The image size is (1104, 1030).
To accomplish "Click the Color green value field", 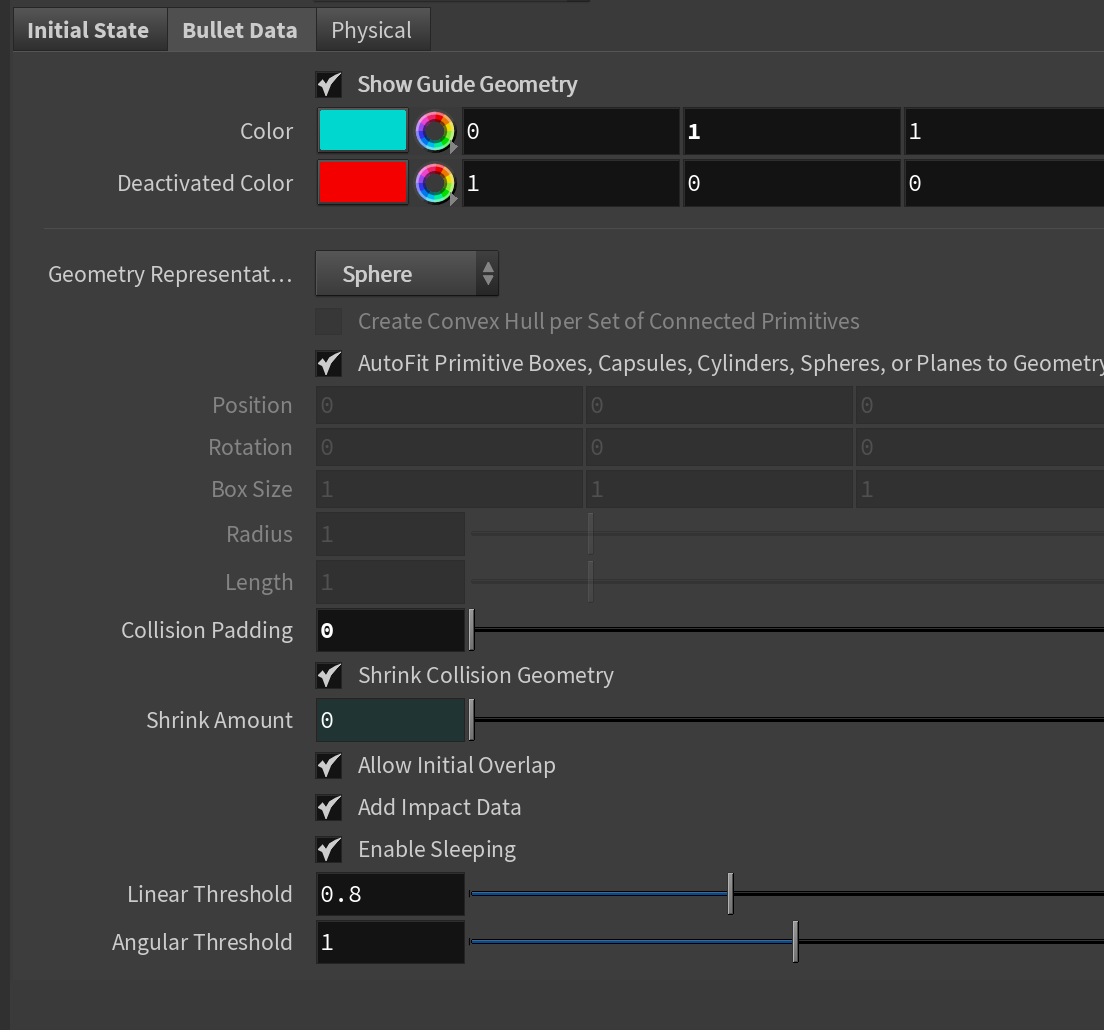I will click(792, 132).
